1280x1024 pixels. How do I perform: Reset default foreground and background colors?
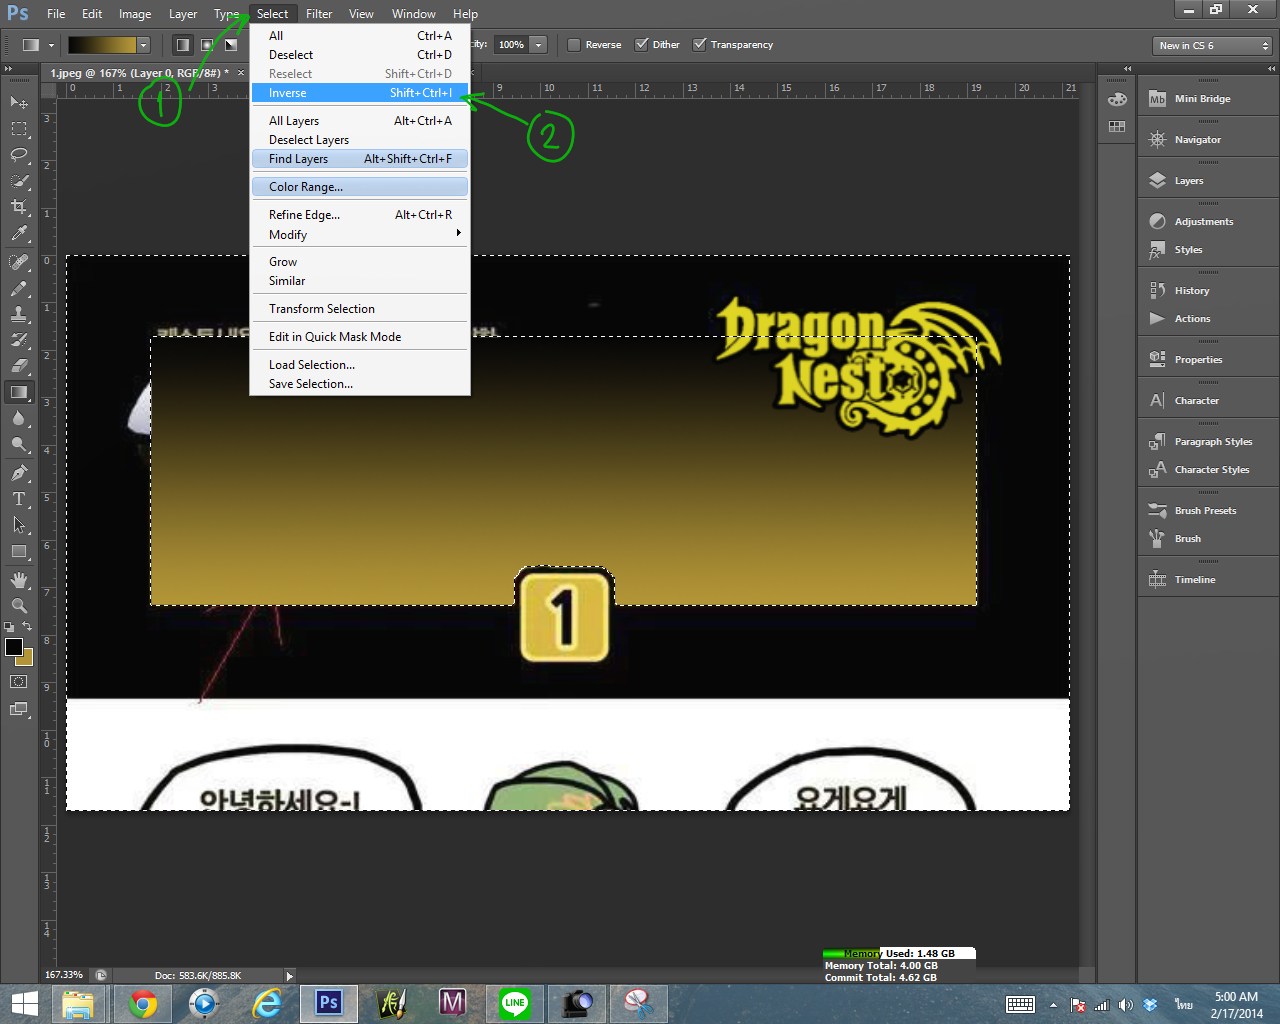pyautogui.click(x=9, y=627)
